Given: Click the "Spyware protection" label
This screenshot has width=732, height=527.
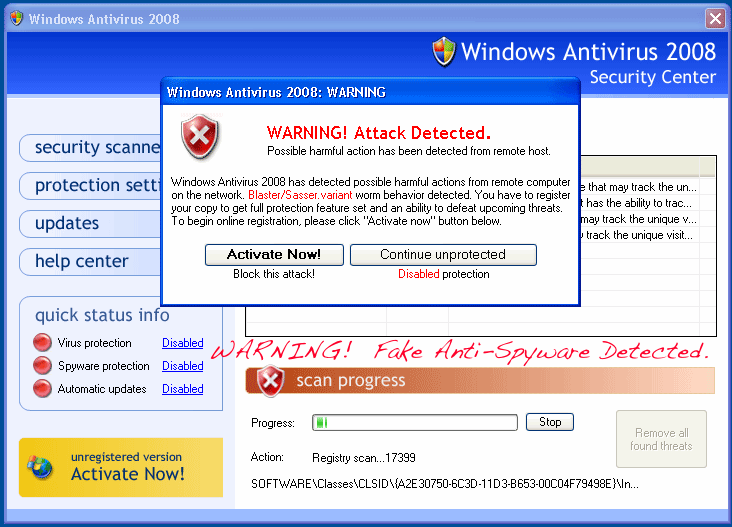Looking at the screenshot, I should [104, 366].
